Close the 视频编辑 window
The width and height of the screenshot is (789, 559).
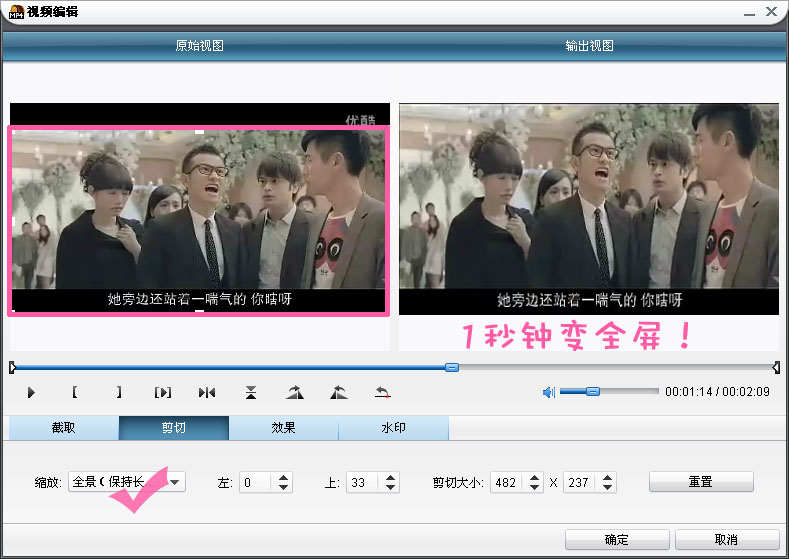(771, 11)
